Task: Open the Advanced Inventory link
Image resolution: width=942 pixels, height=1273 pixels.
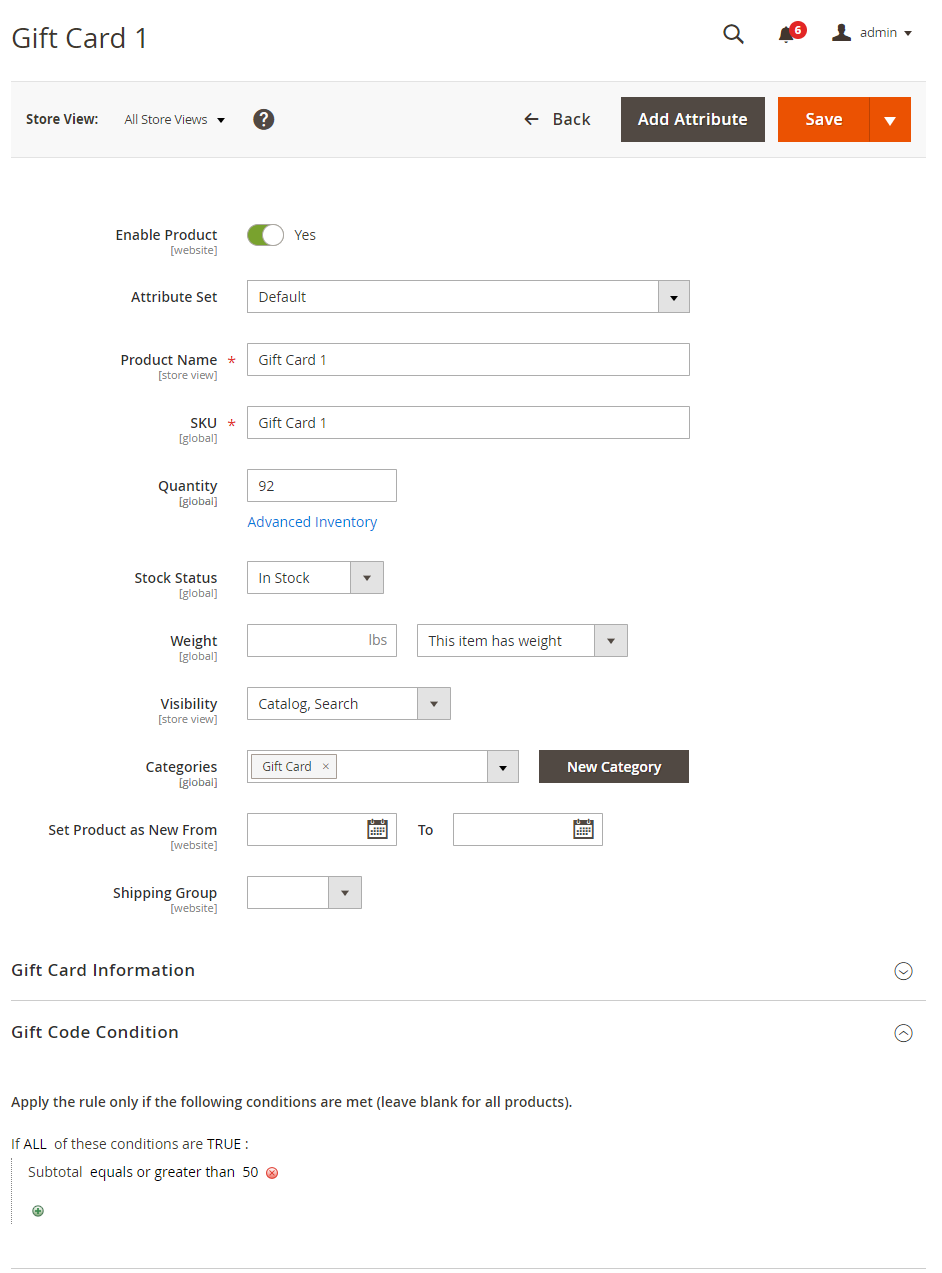Action: pos(312,522)
